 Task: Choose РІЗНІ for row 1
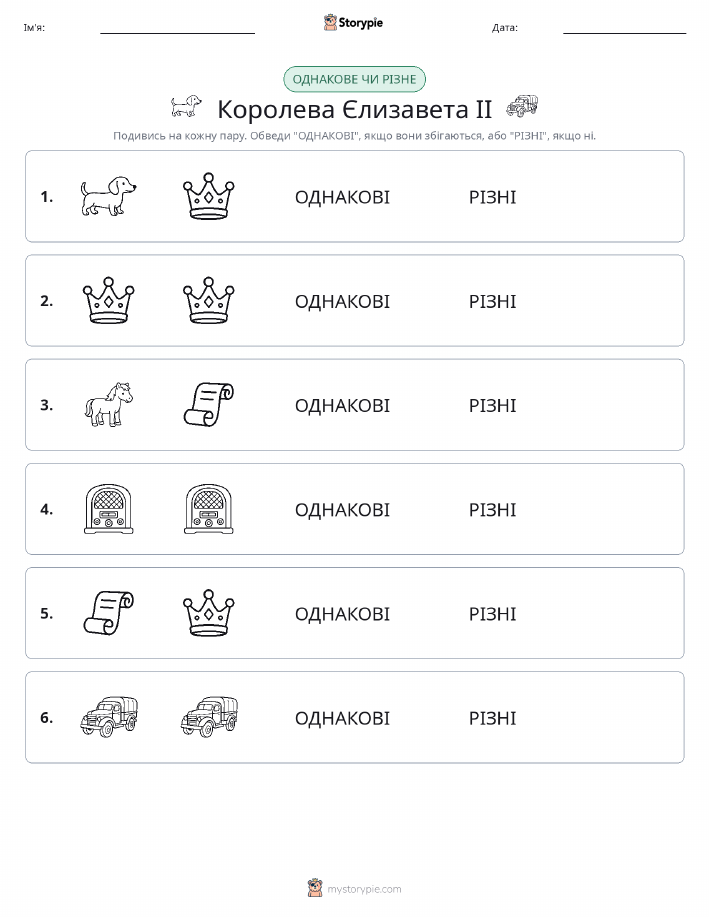(493, 197)
